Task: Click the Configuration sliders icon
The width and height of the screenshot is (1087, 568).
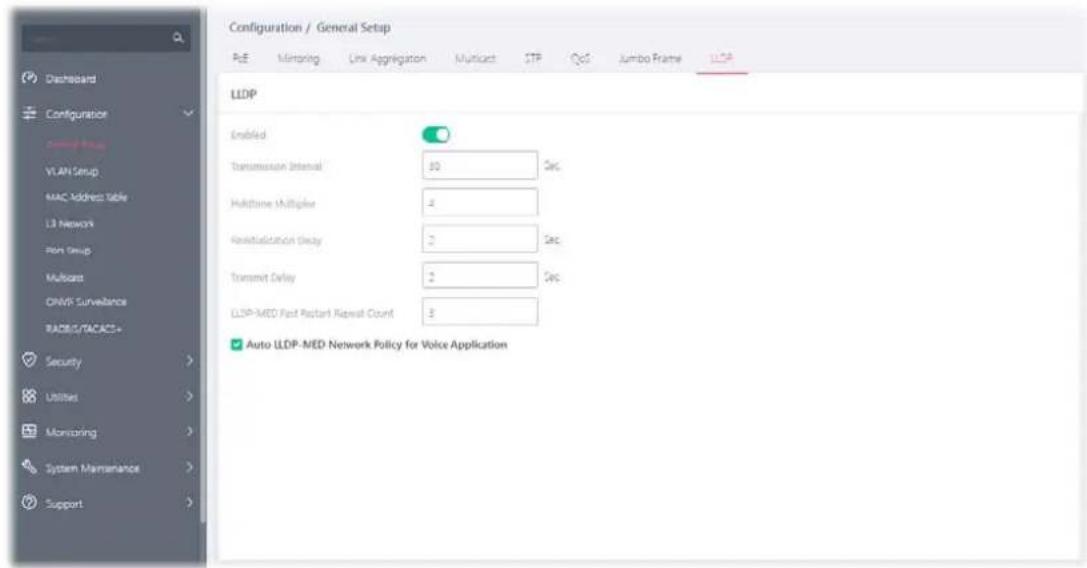Action: (x=29, y=113)
